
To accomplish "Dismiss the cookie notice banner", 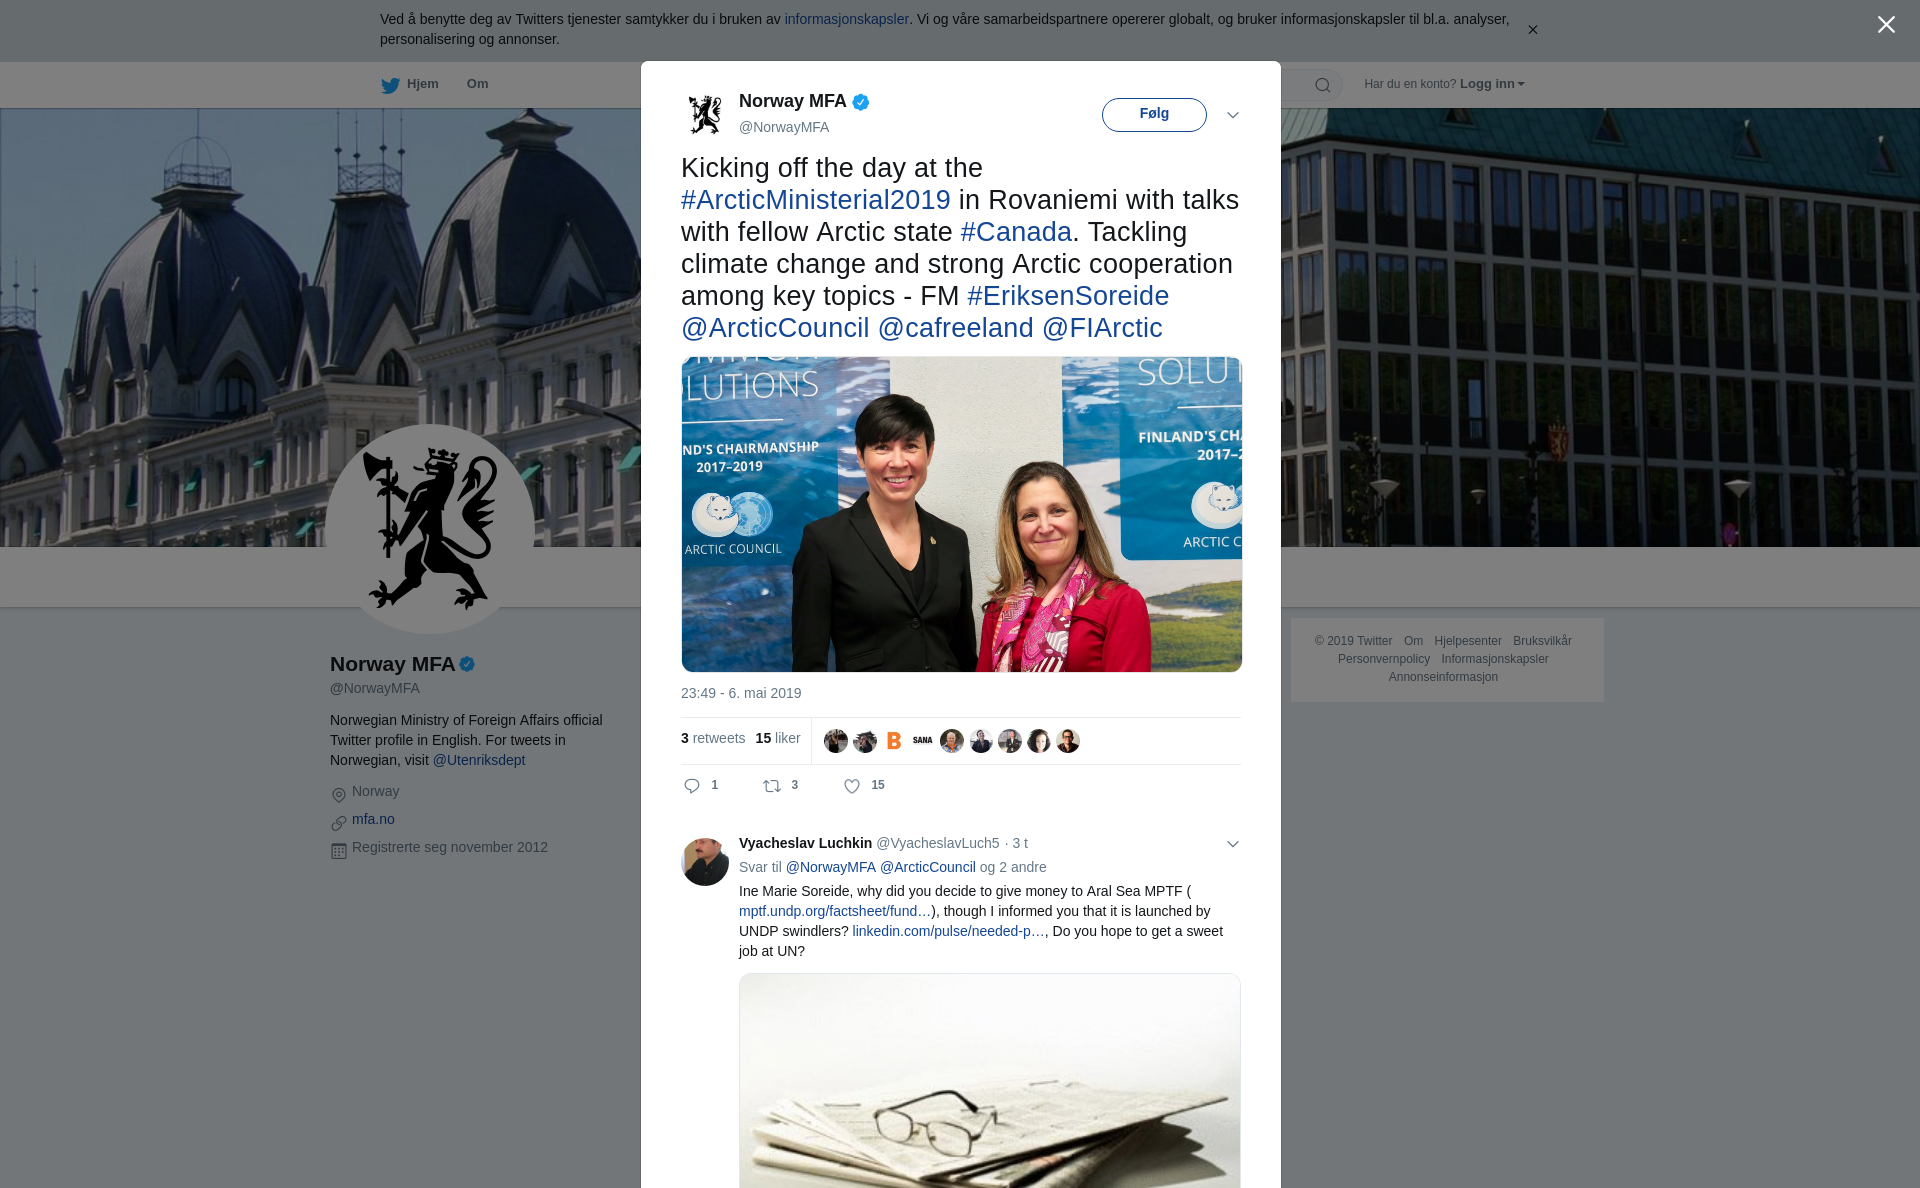I will pos(1533,30).
